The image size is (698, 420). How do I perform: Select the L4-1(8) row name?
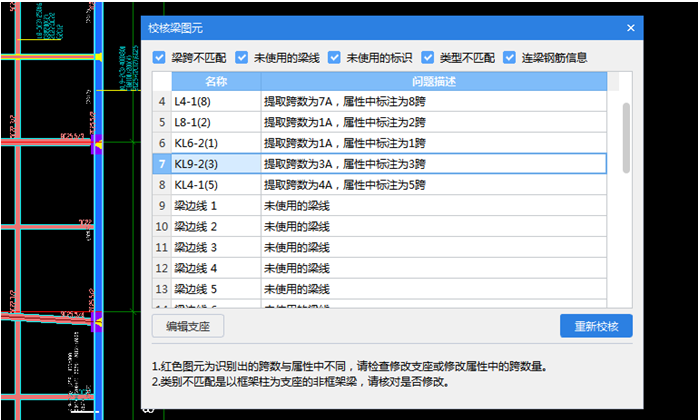click(x=192, y=102)
